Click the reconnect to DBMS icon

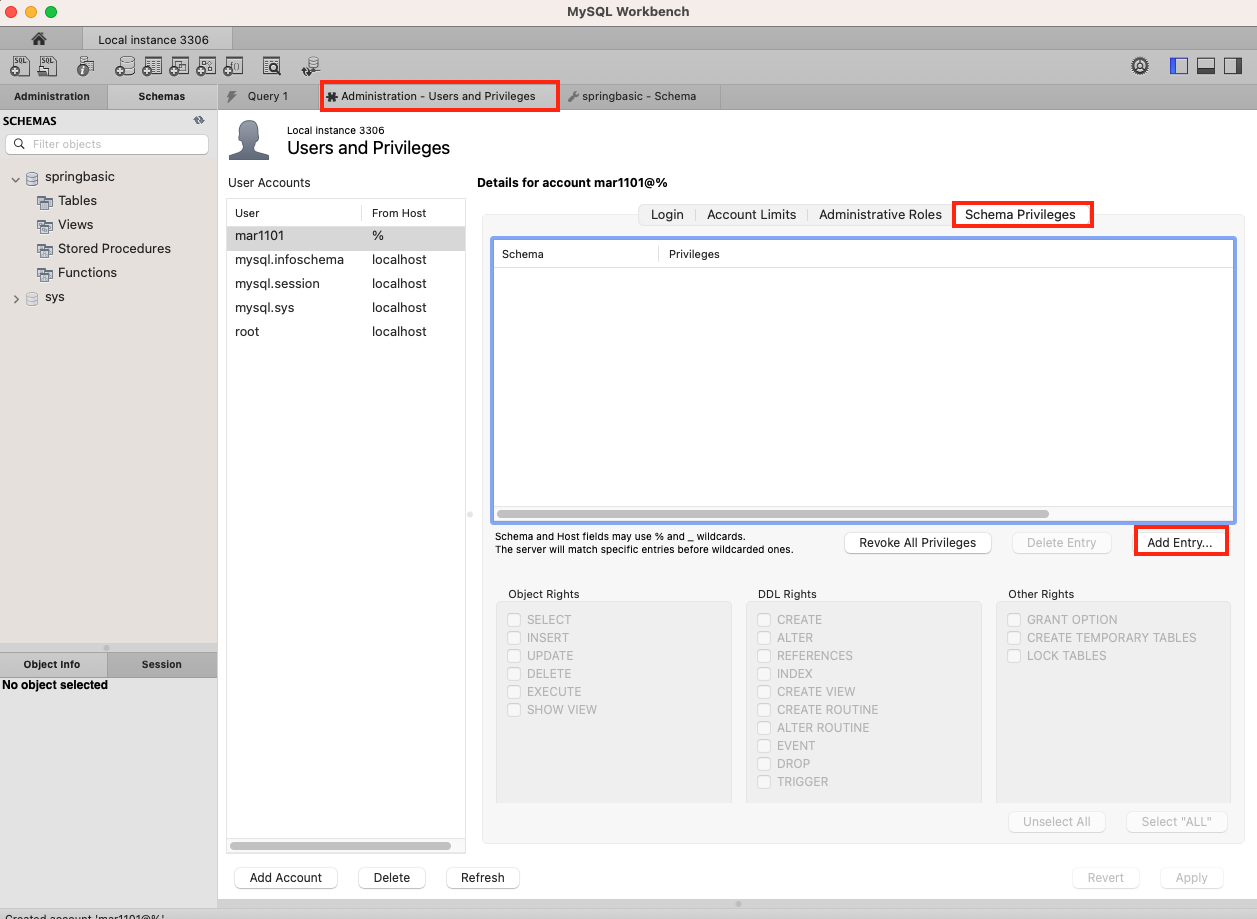pyautogui.click(x=310, y=66)
